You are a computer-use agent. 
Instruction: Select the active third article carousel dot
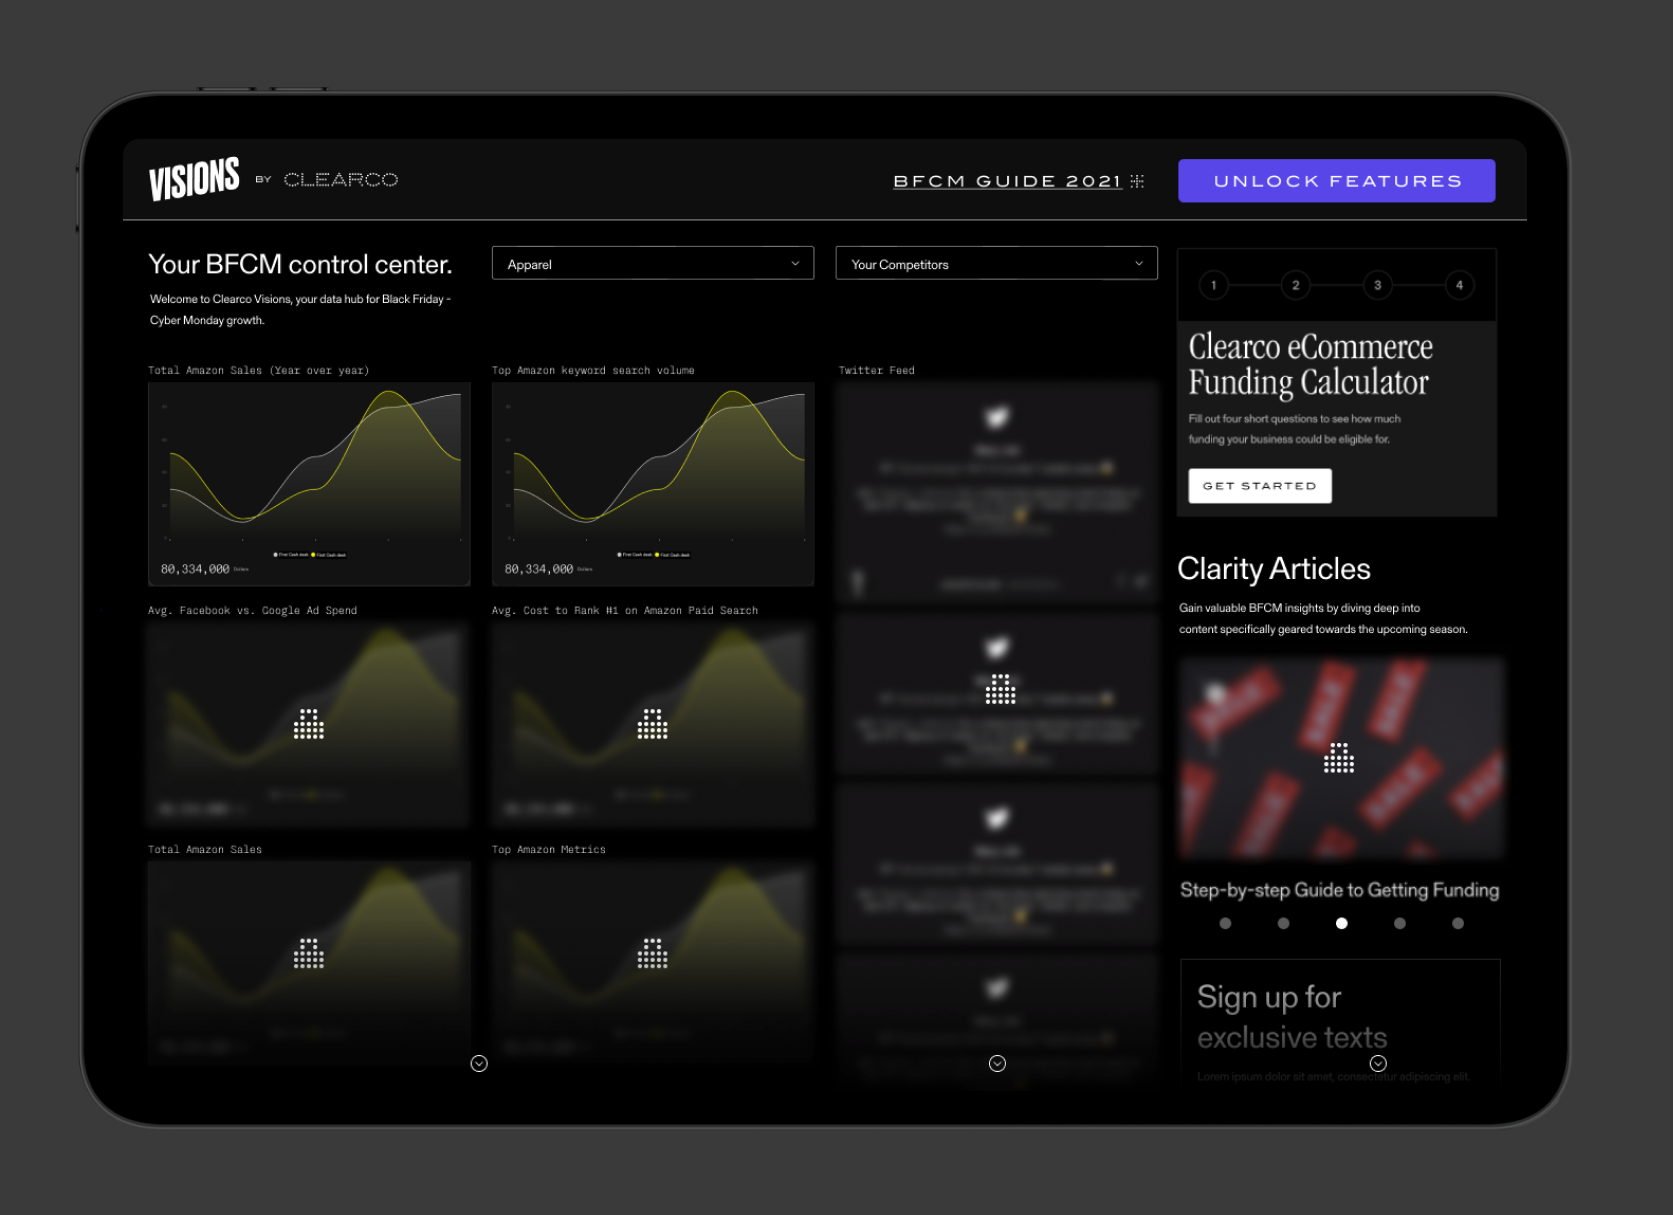tap(1342, 924)
